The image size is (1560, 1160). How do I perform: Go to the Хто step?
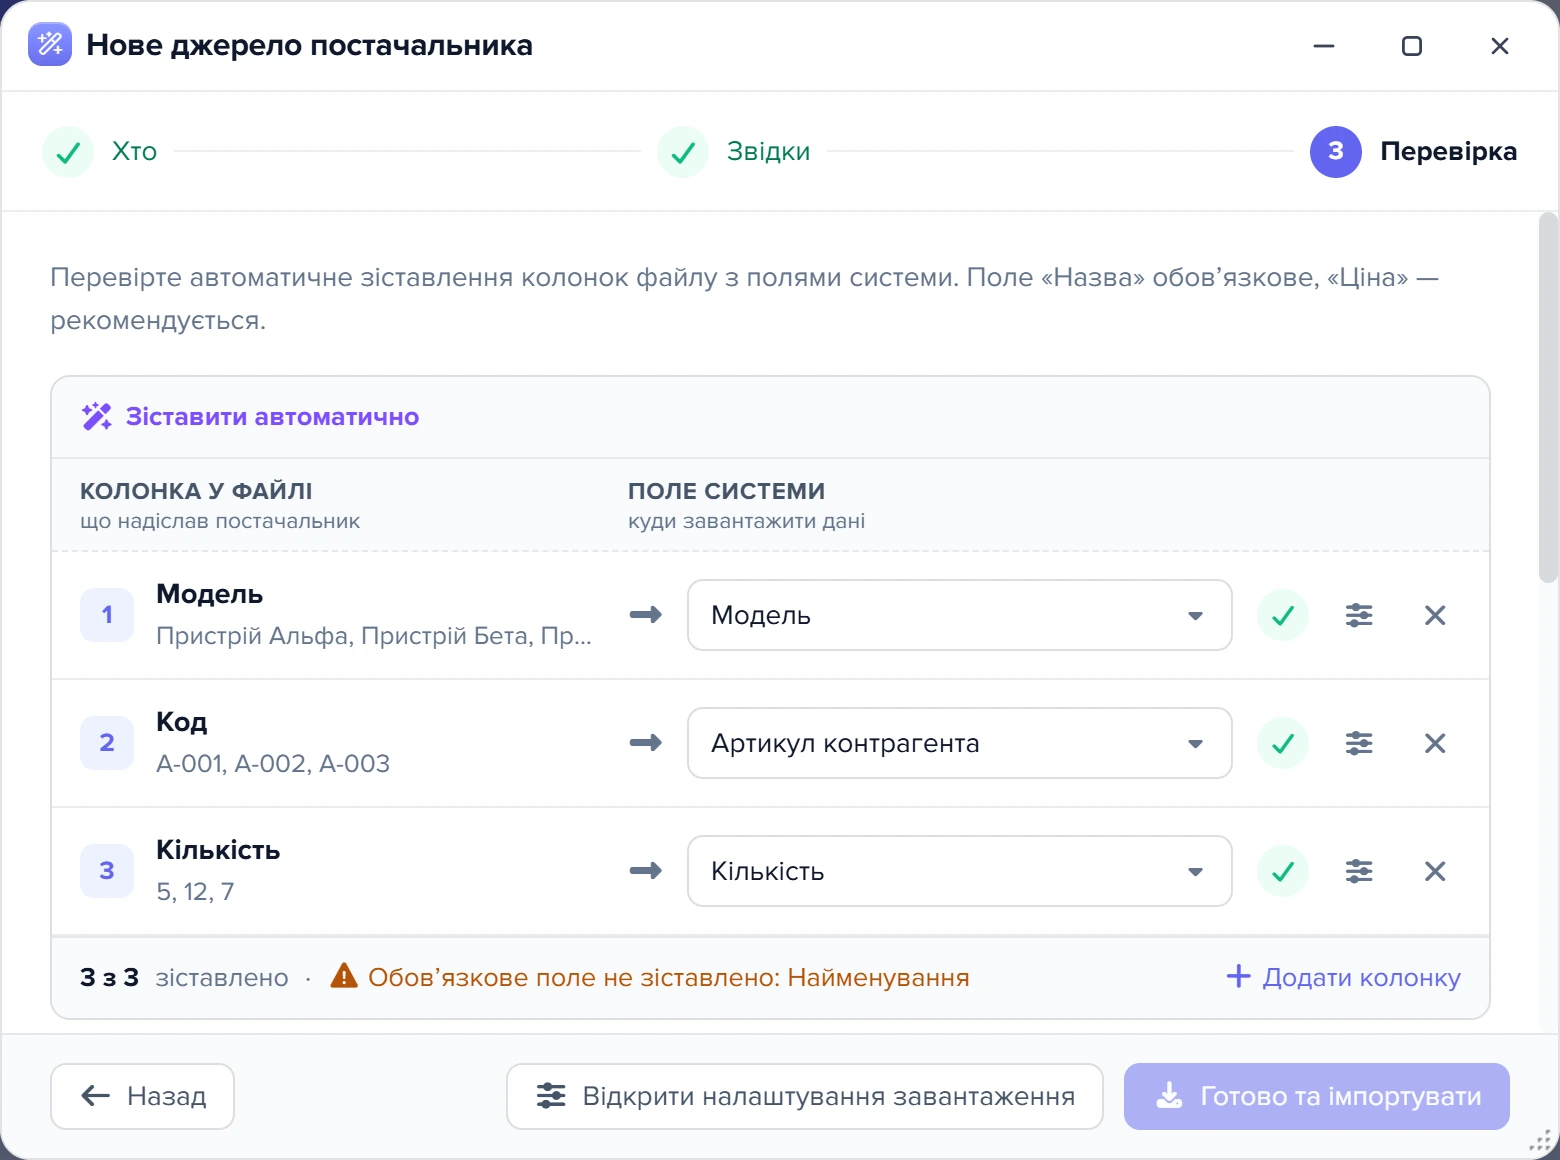[100, 152]
